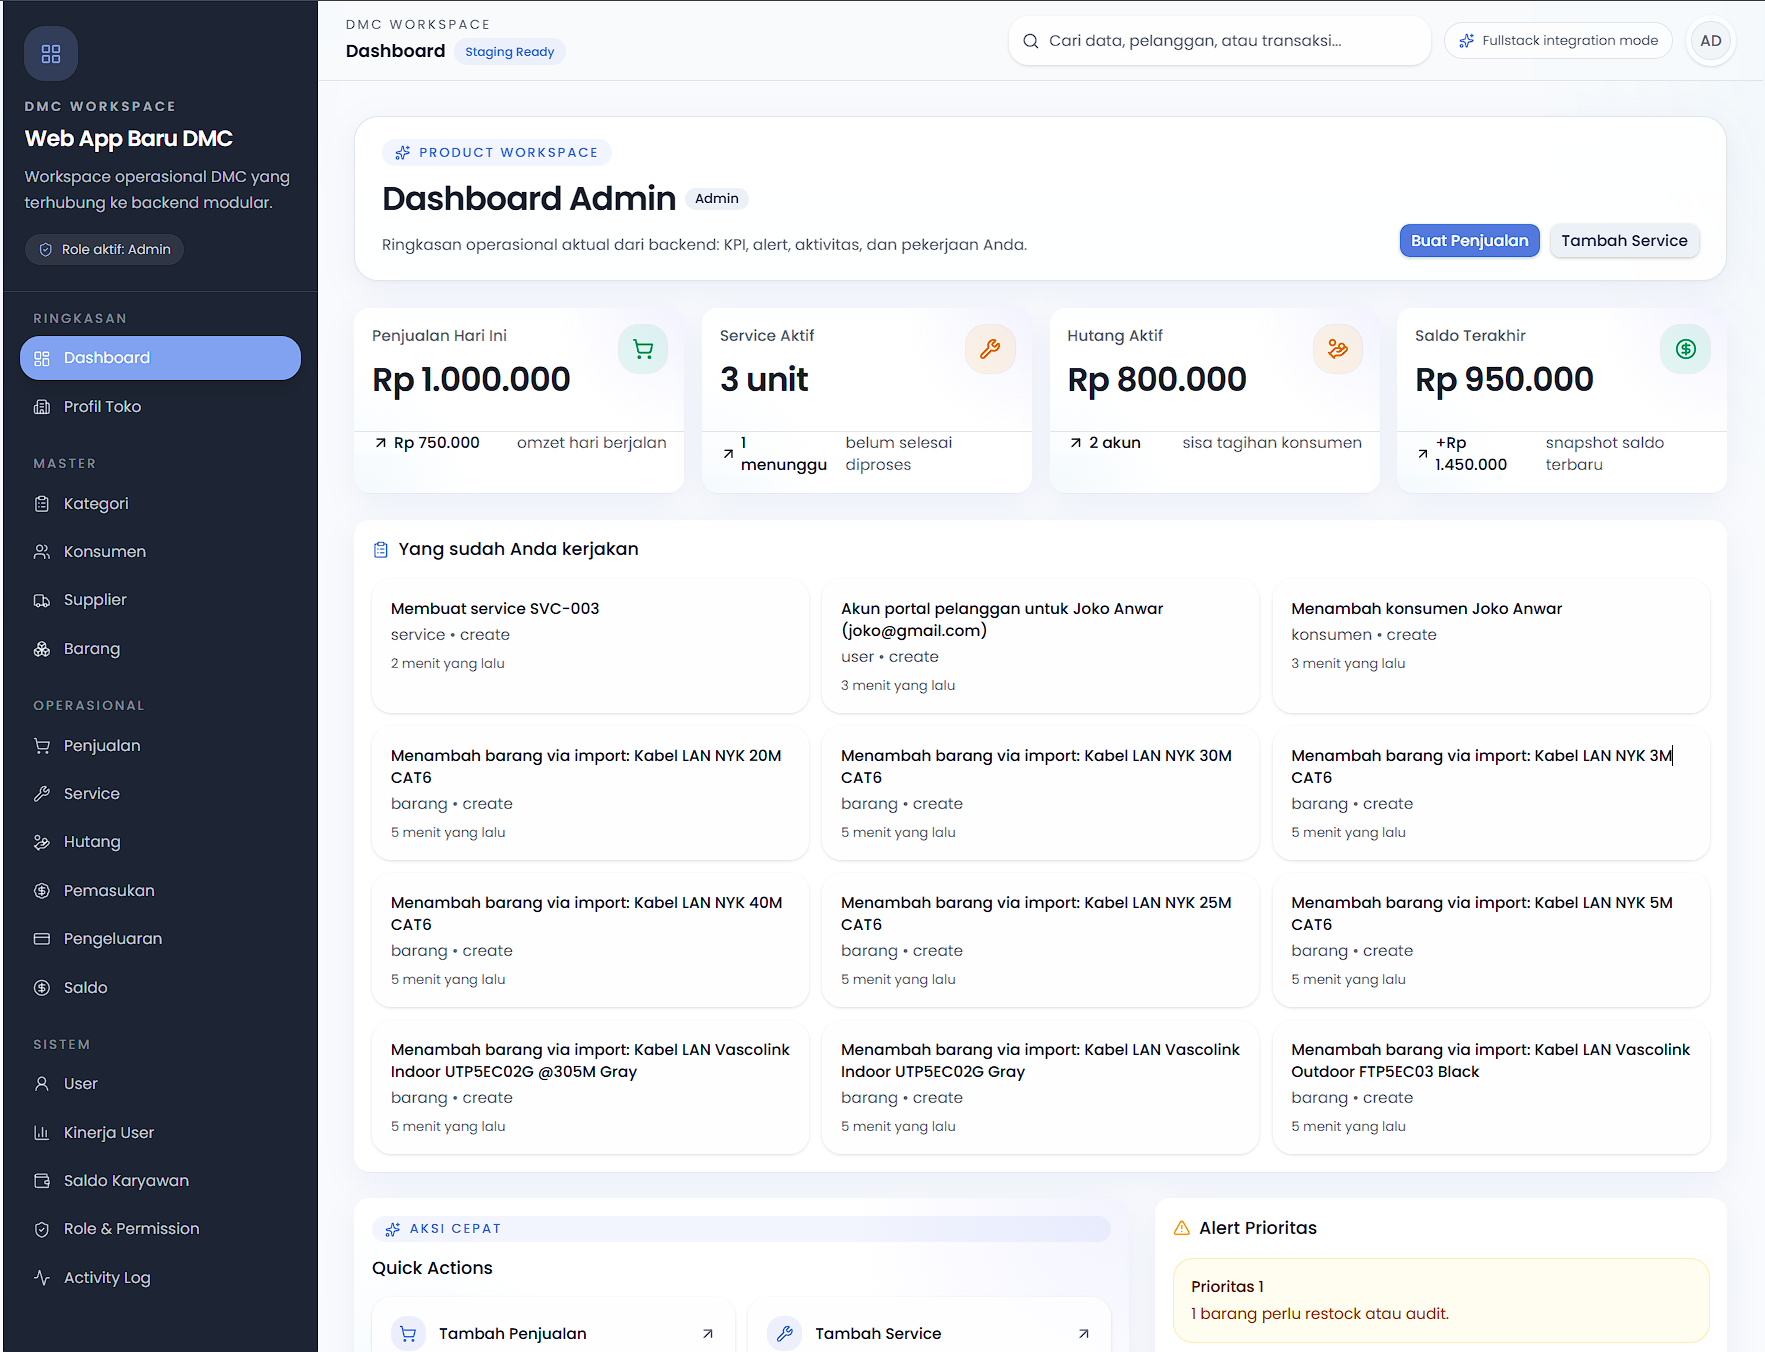Click the search magnifier icon in header
The width and height of the screenshot is (1765, 1352).
(1031, 41)
